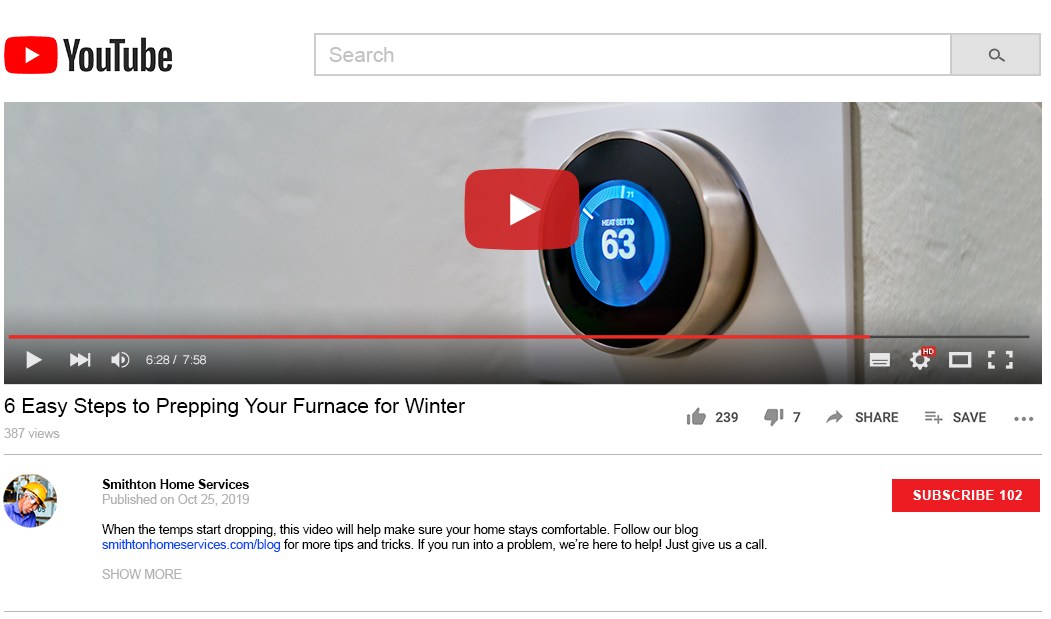Enter fullscreen using the fullscreen icon
This screenshot has width=1051, height=619.
(1000, 360)
